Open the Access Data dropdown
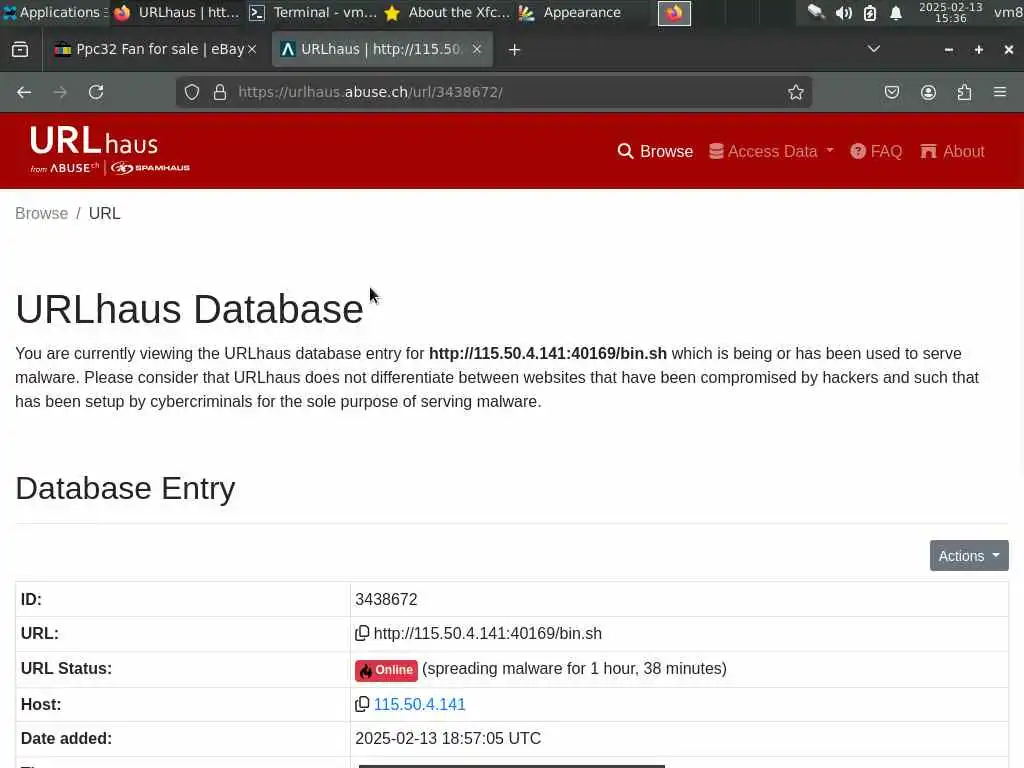Viewport: 1024px width, 768px height. 771,152
